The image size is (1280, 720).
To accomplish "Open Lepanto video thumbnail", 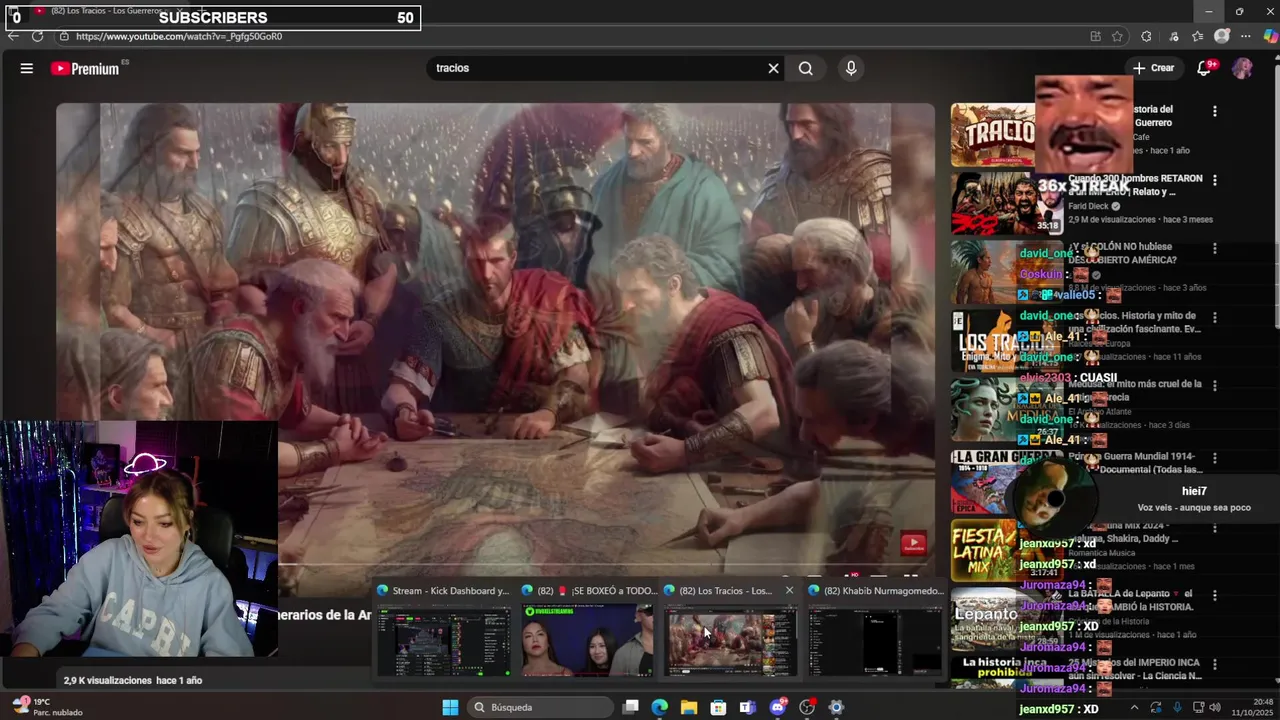I will pos(1006,618).
